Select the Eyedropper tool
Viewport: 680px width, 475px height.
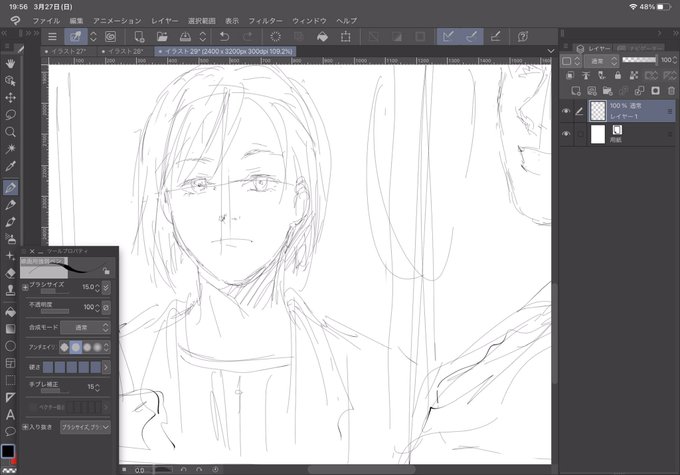tap(10, 166)
